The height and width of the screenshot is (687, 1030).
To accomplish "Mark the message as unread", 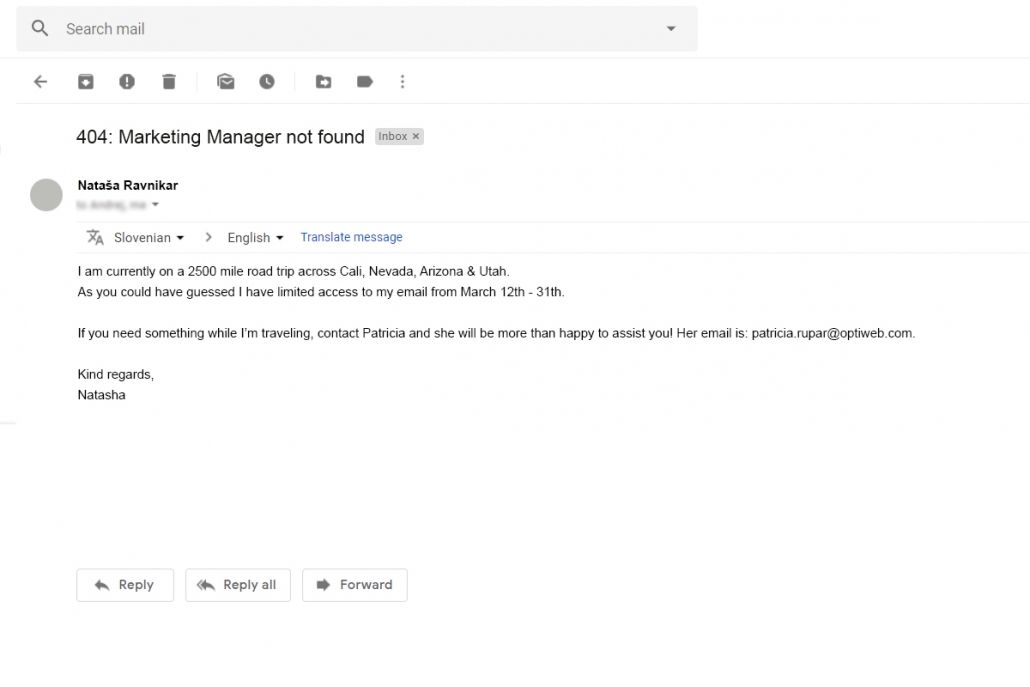I will (x=226, y=82).
